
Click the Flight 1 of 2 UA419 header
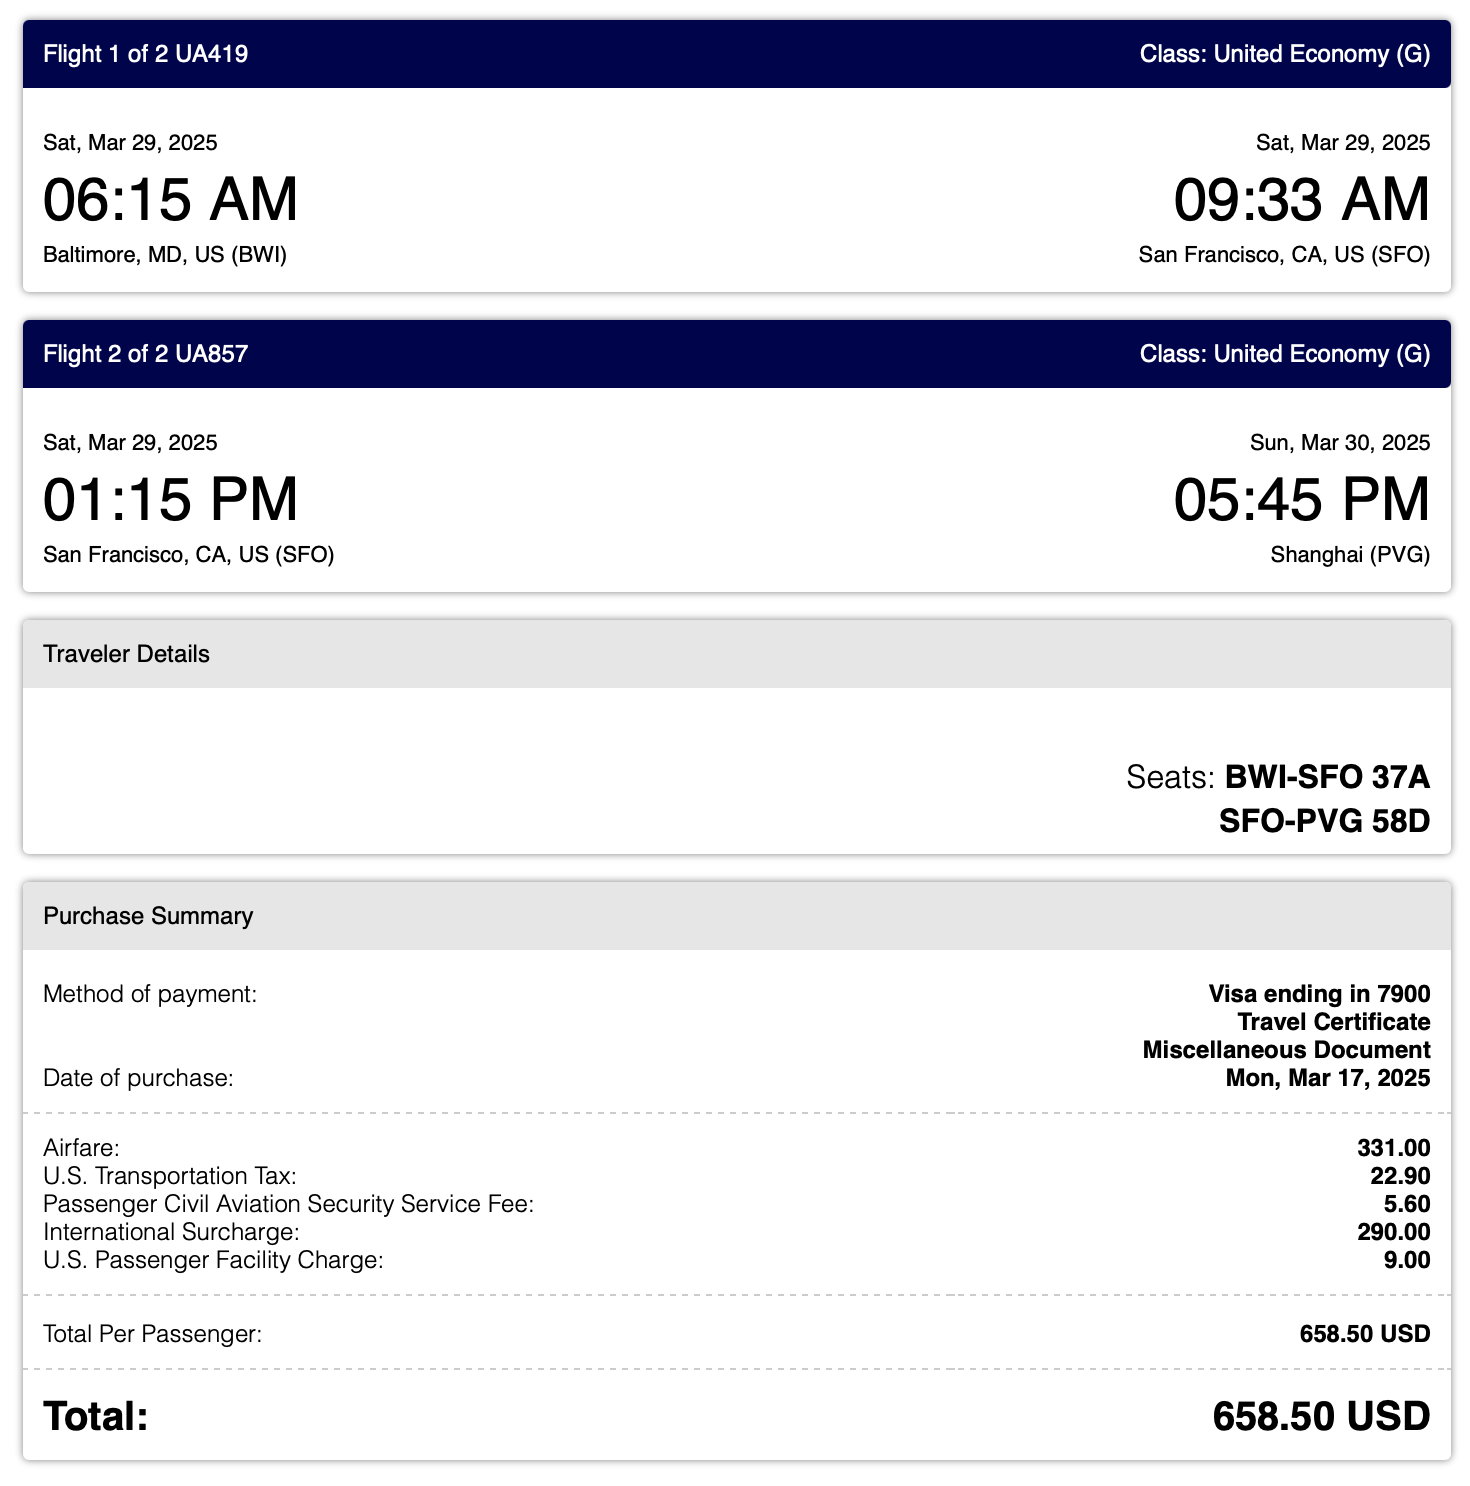146,54
